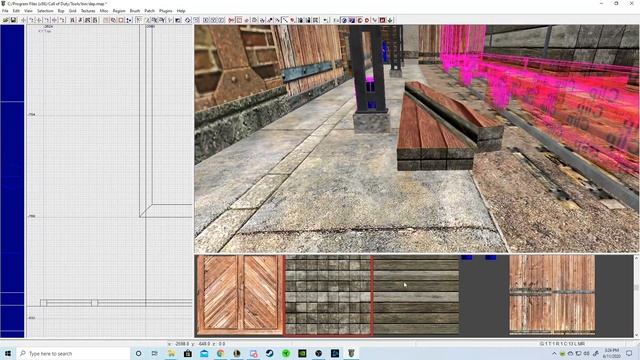Viewport: 640px width, 360px height.
Task: Open the Bsp menu
Action: pos(61,11)
